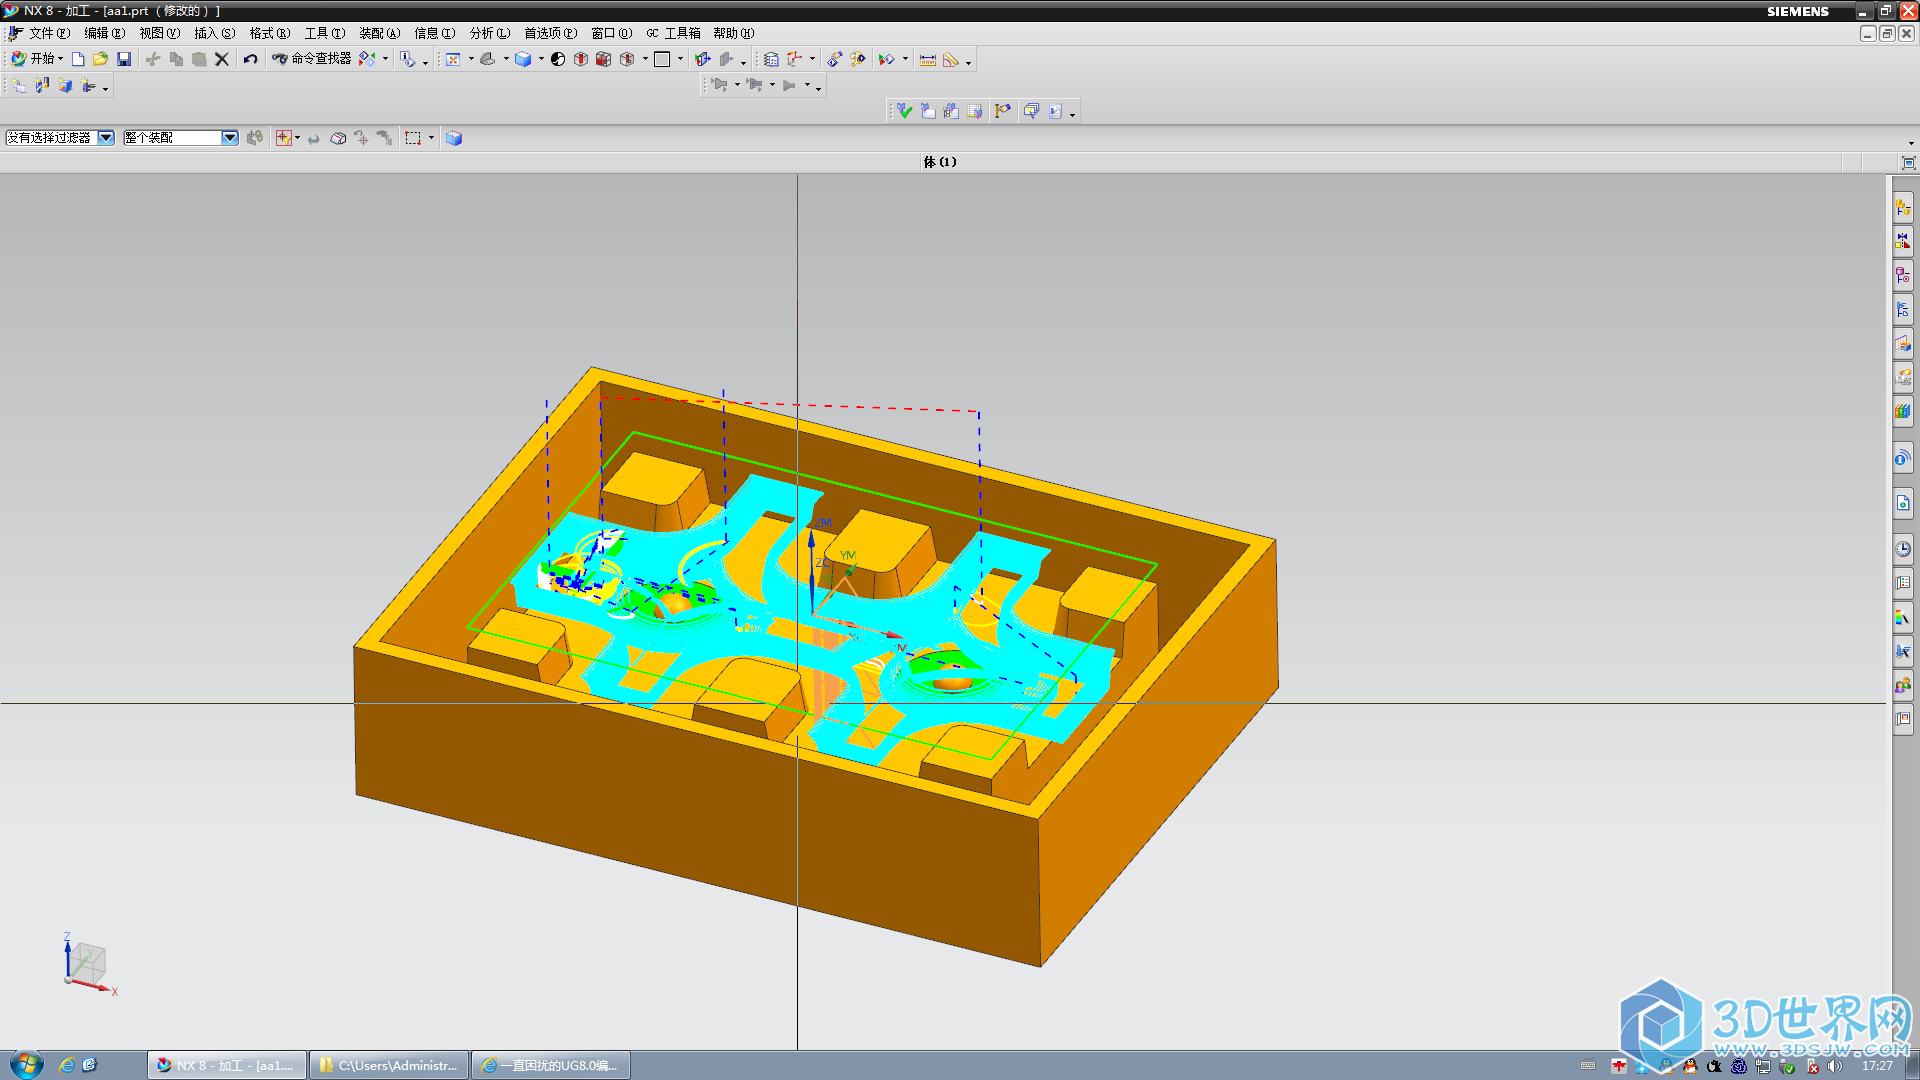The height and width of the screenshot is (1080, 1920).
Task: Open the 分析(L) menu
Action: pos(490,33)
